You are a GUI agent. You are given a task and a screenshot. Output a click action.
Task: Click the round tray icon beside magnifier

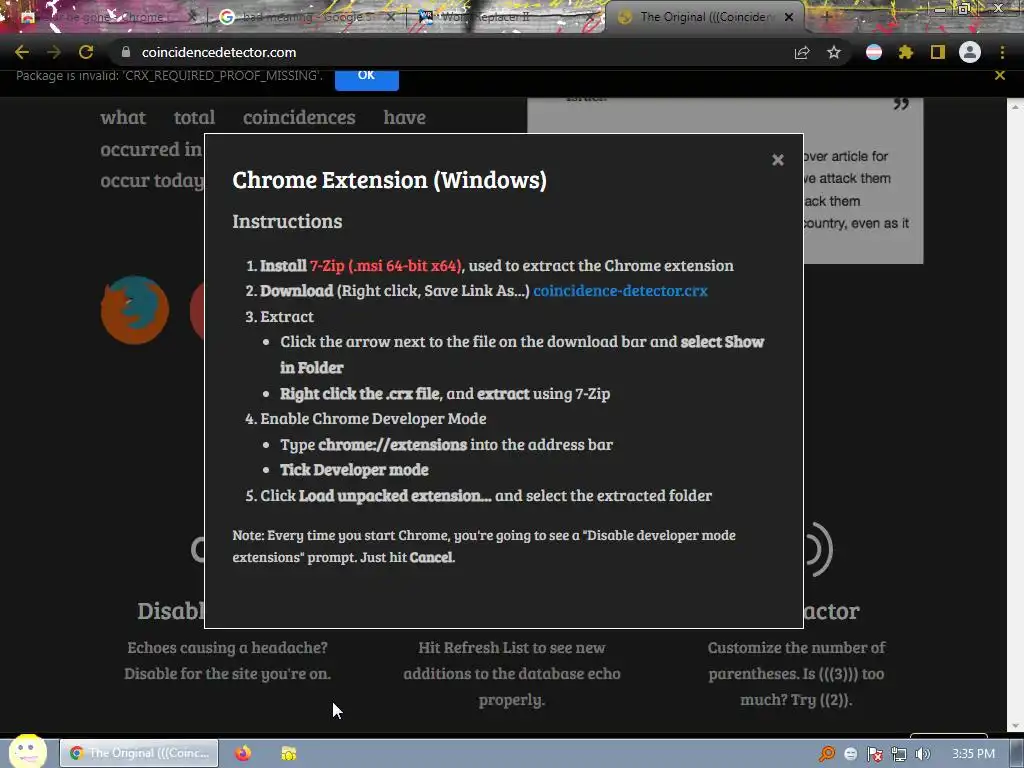(850, 754)
